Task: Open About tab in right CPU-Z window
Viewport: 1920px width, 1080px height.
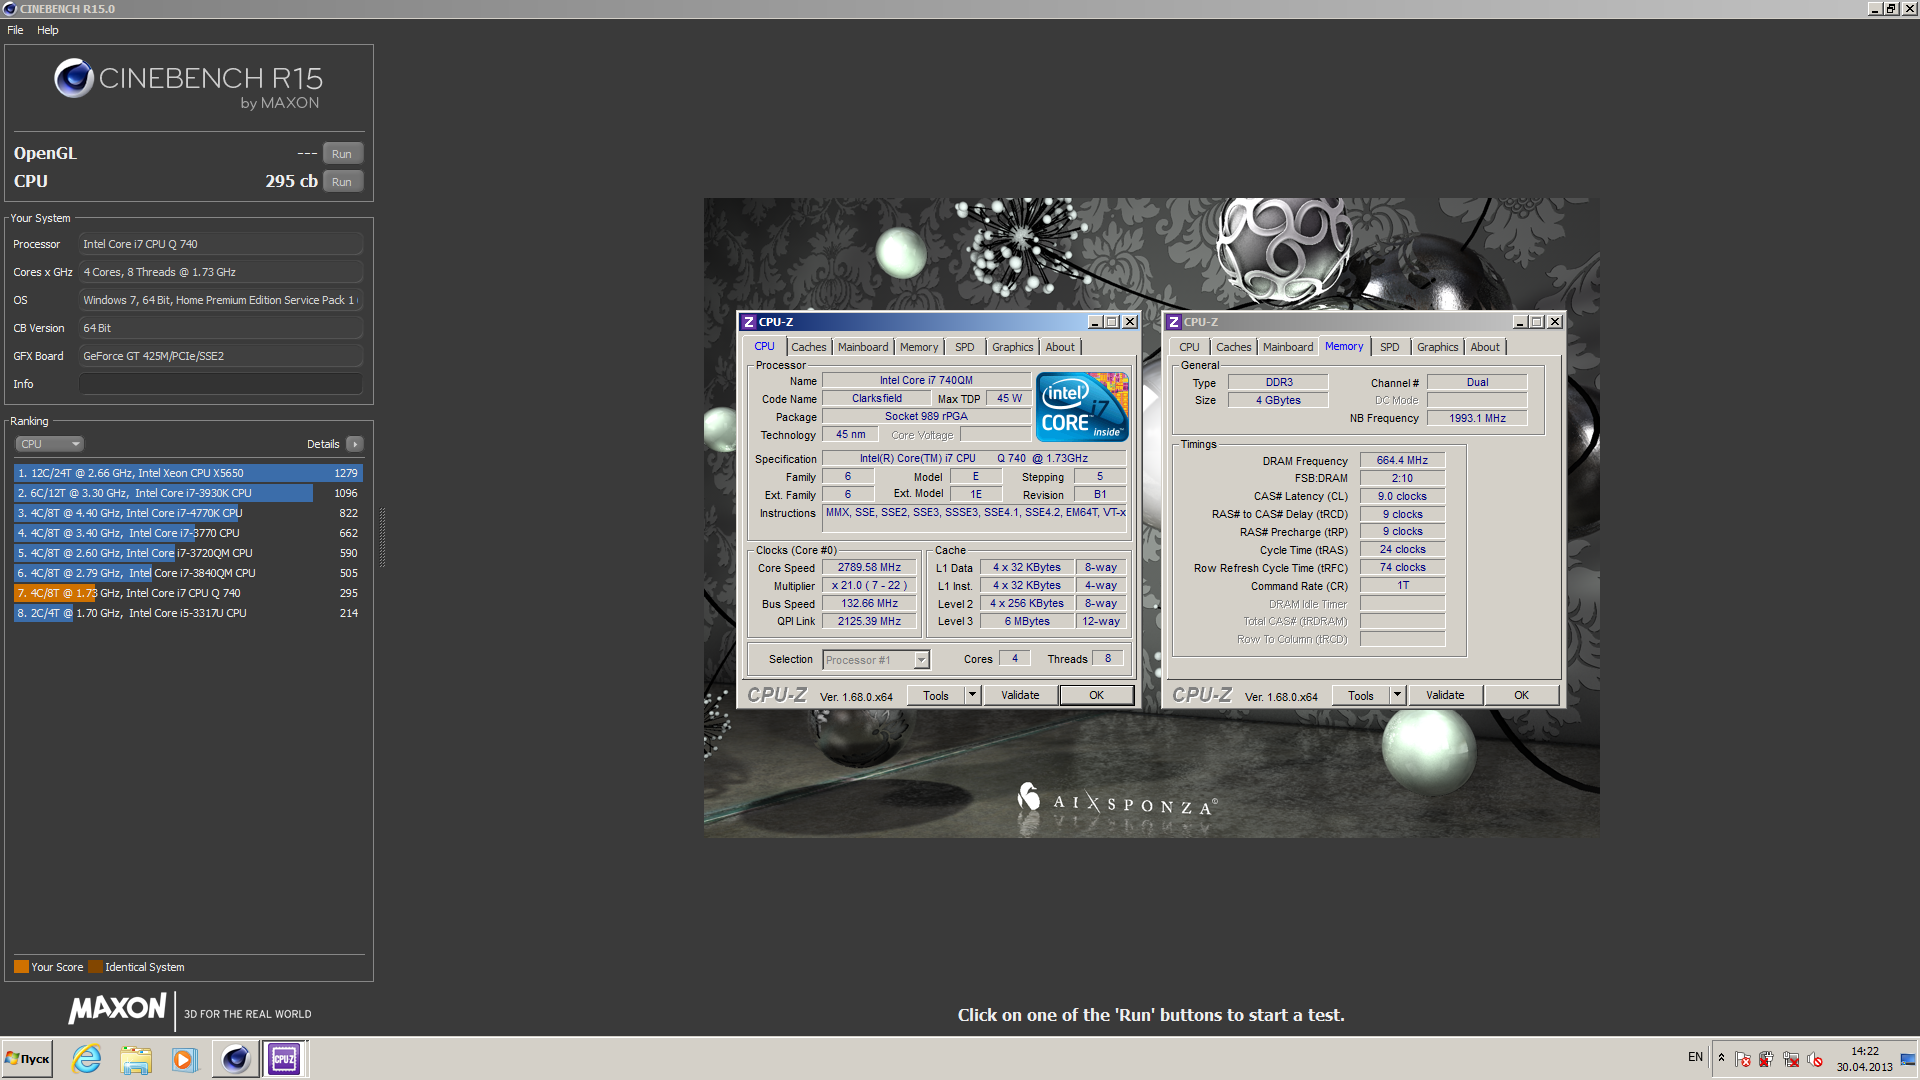Action: tap(1485, 347)
